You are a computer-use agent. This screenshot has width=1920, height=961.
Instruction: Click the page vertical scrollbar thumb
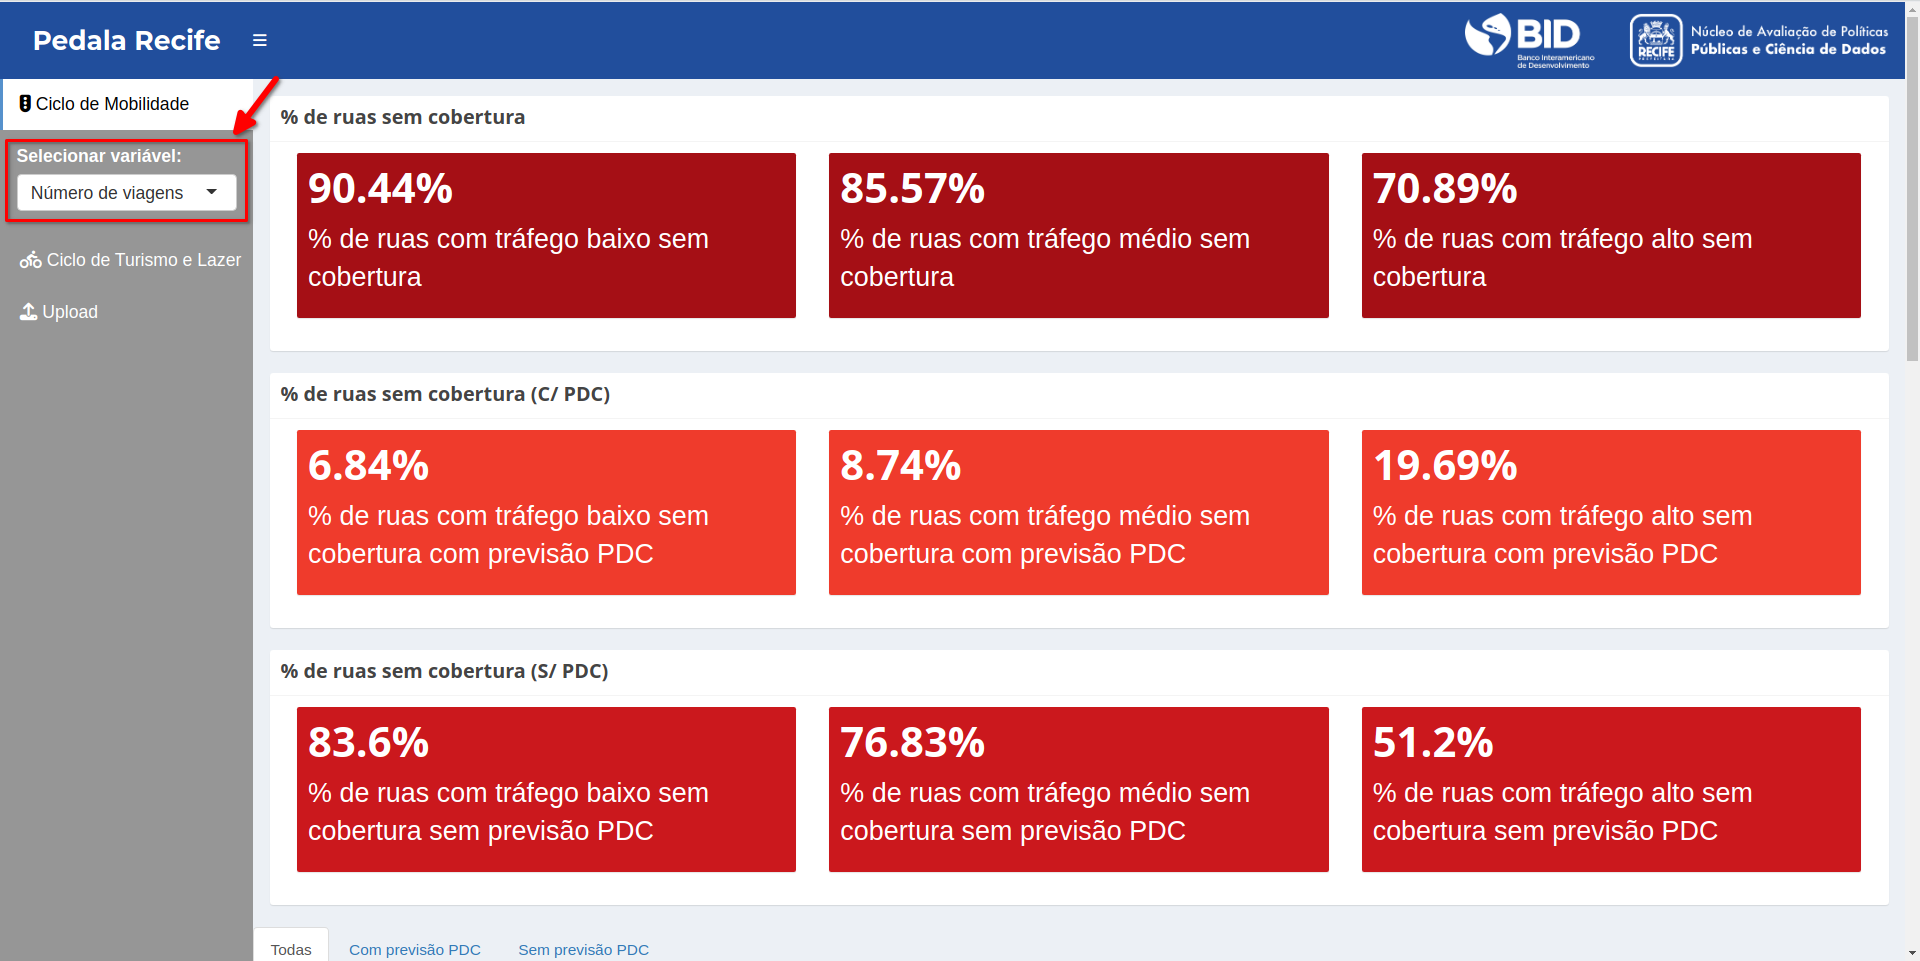point(1913,185)
